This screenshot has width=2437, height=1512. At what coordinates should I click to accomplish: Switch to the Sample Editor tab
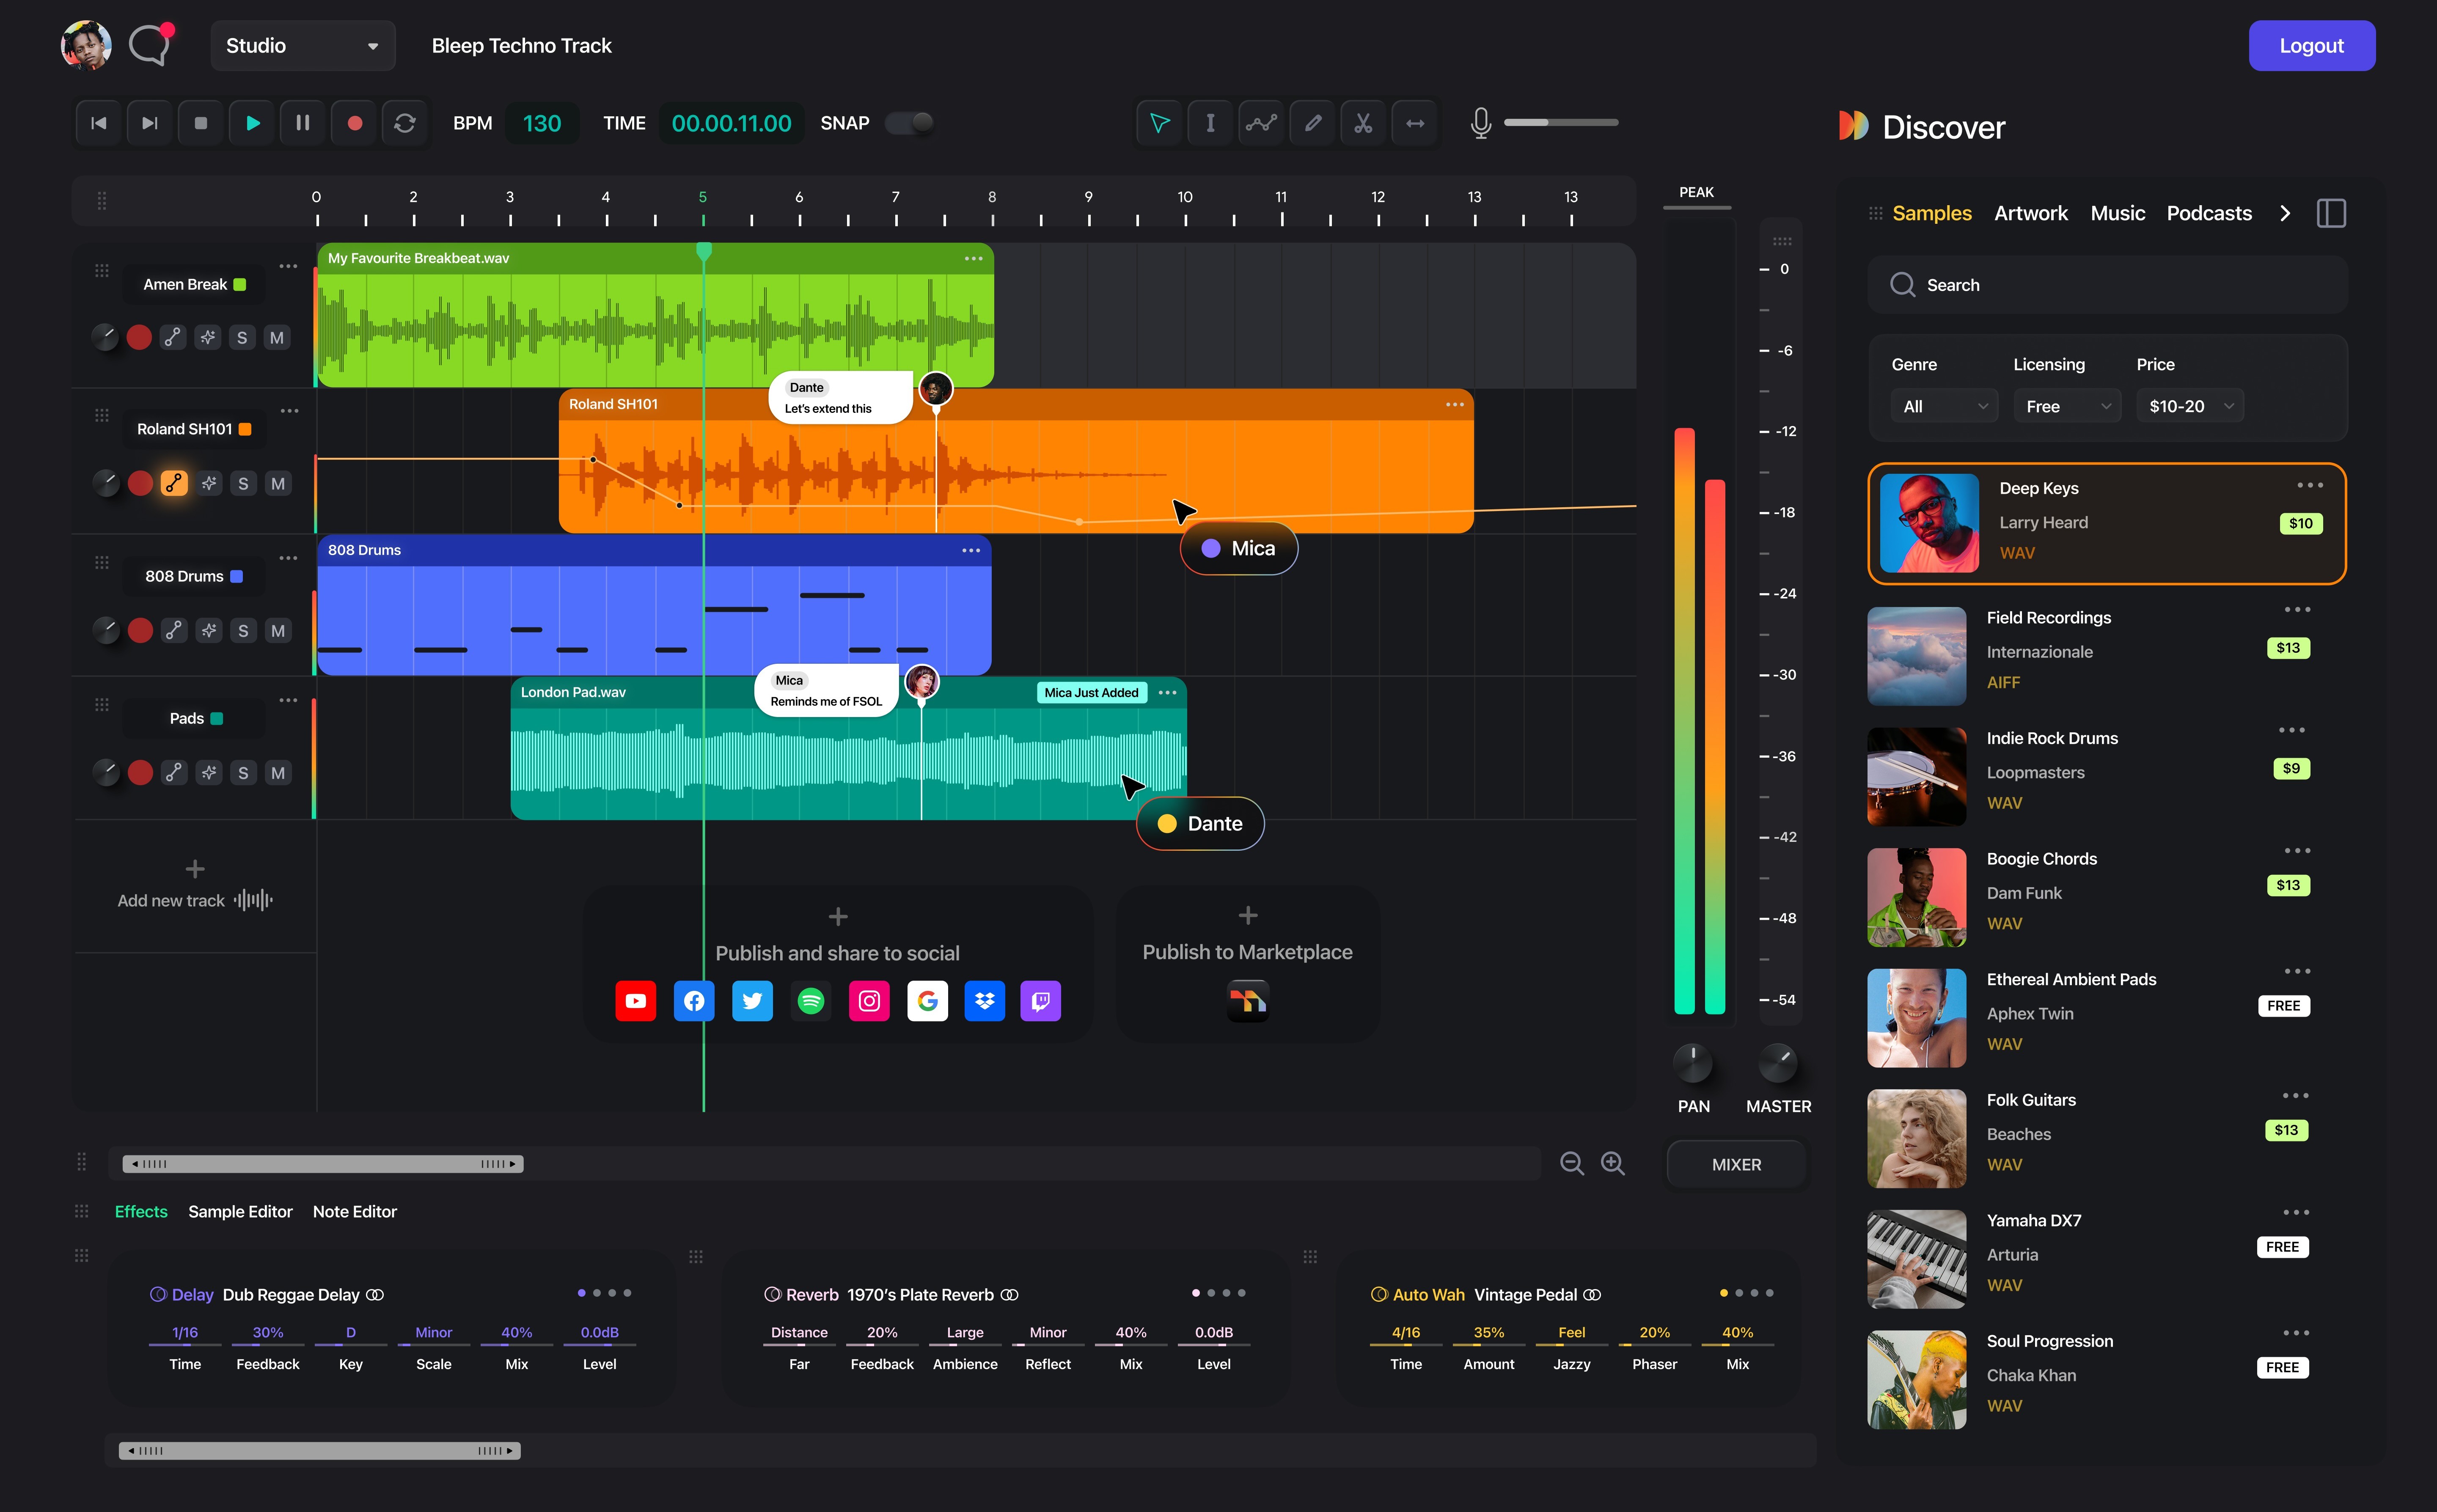click(x=240, y=1212)
